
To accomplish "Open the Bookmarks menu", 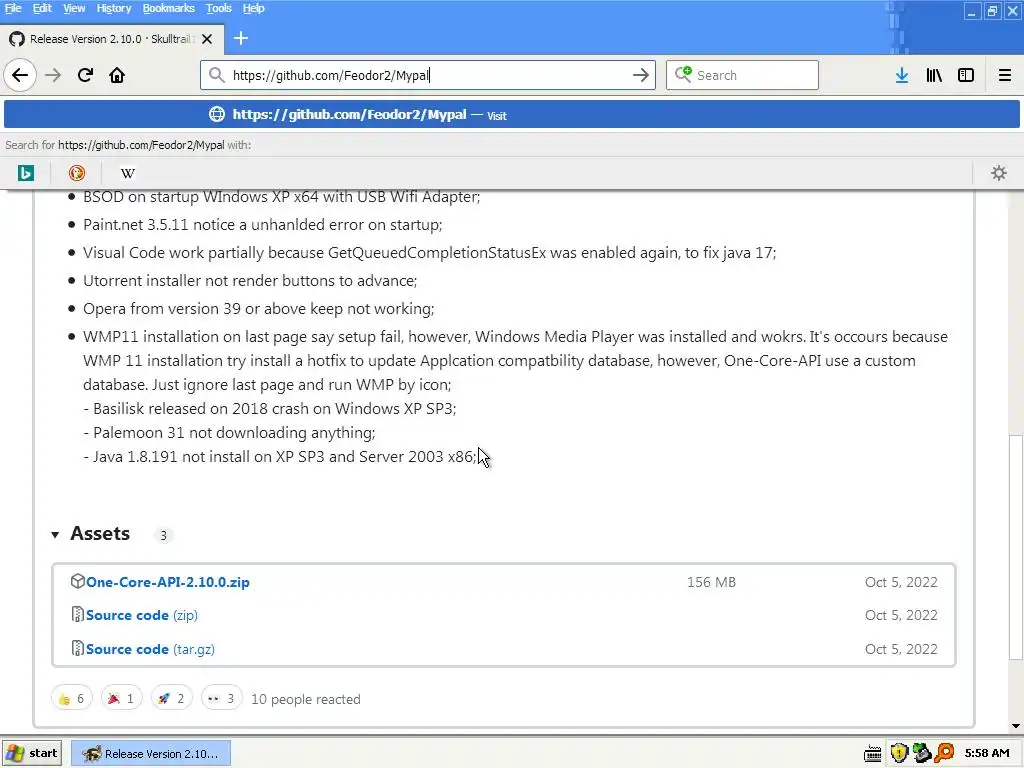I will 168,8.
